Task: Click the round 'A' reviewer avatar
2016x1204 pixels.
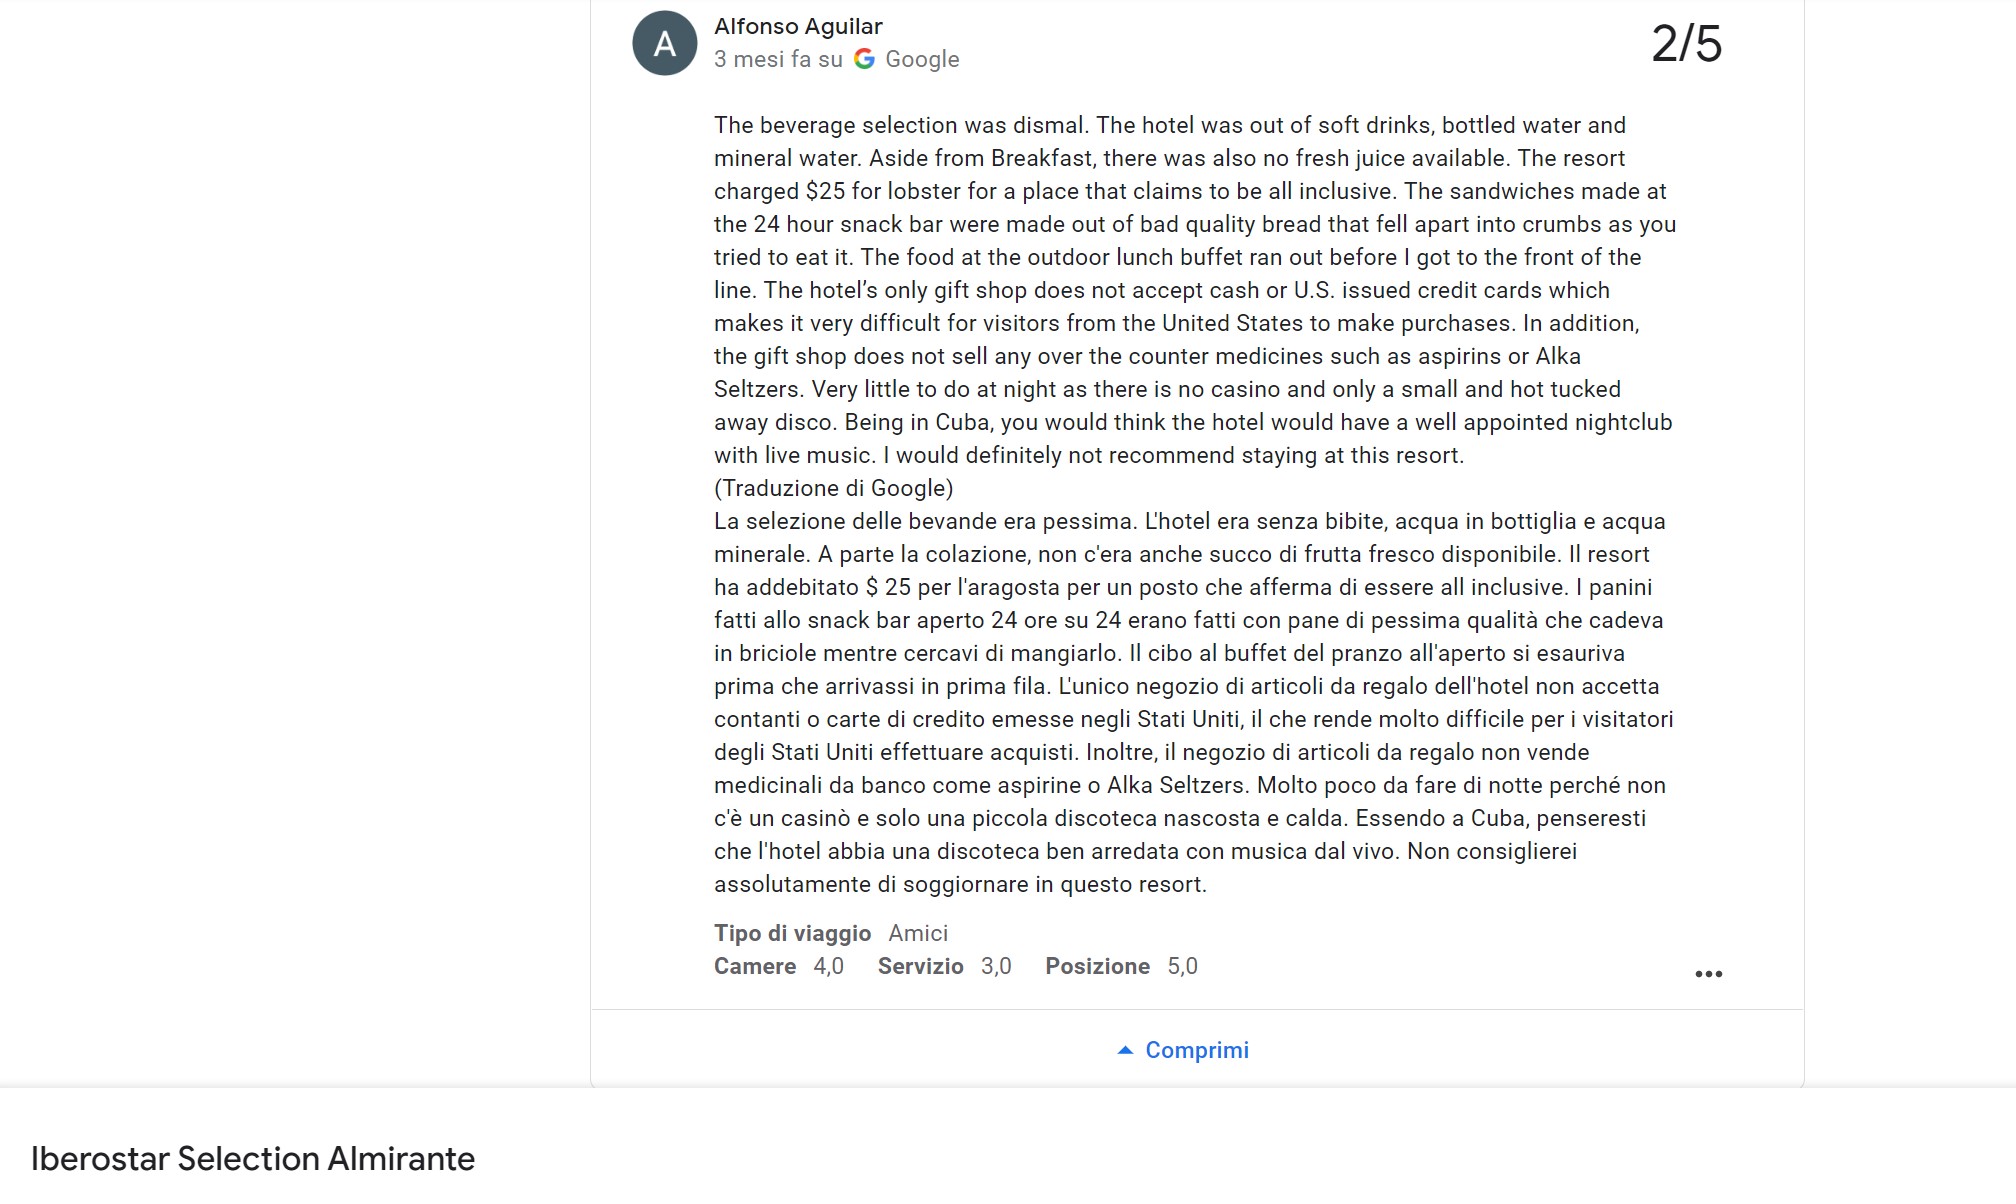Action: [x=664, y=44]
